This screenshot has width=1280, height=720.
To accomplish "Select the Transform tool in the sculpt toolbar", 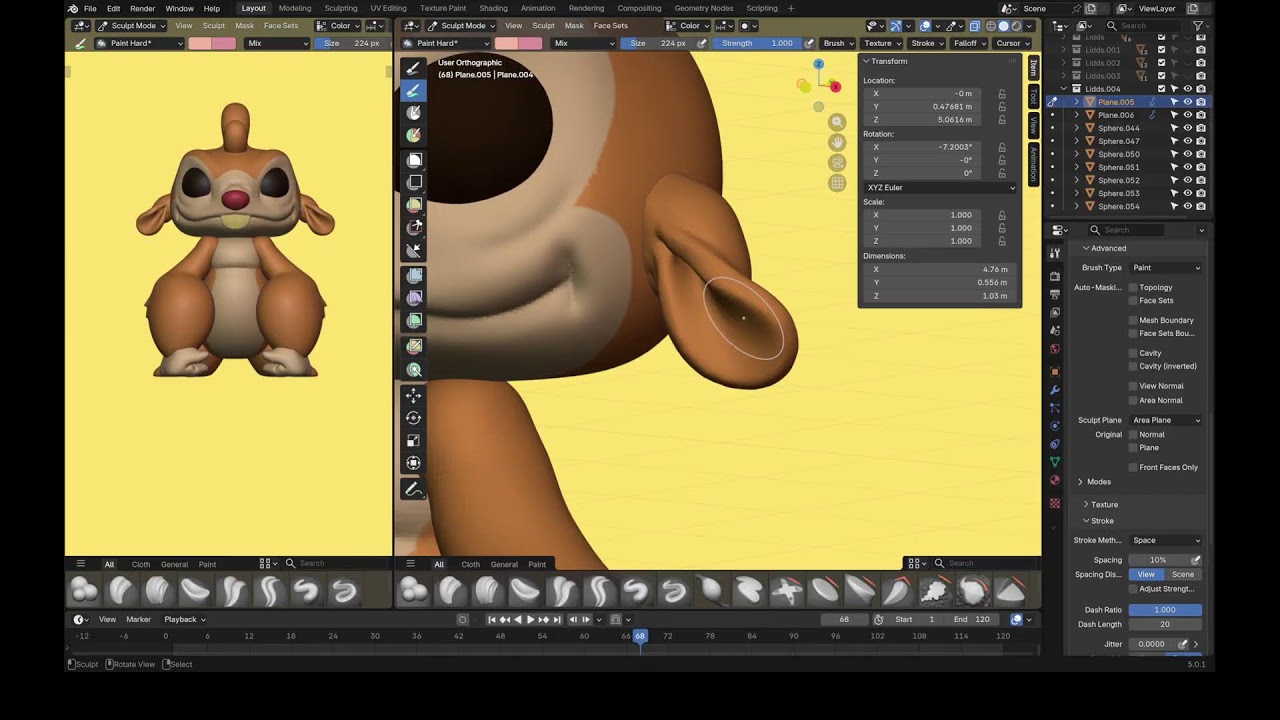I will [x=413, y=463].
